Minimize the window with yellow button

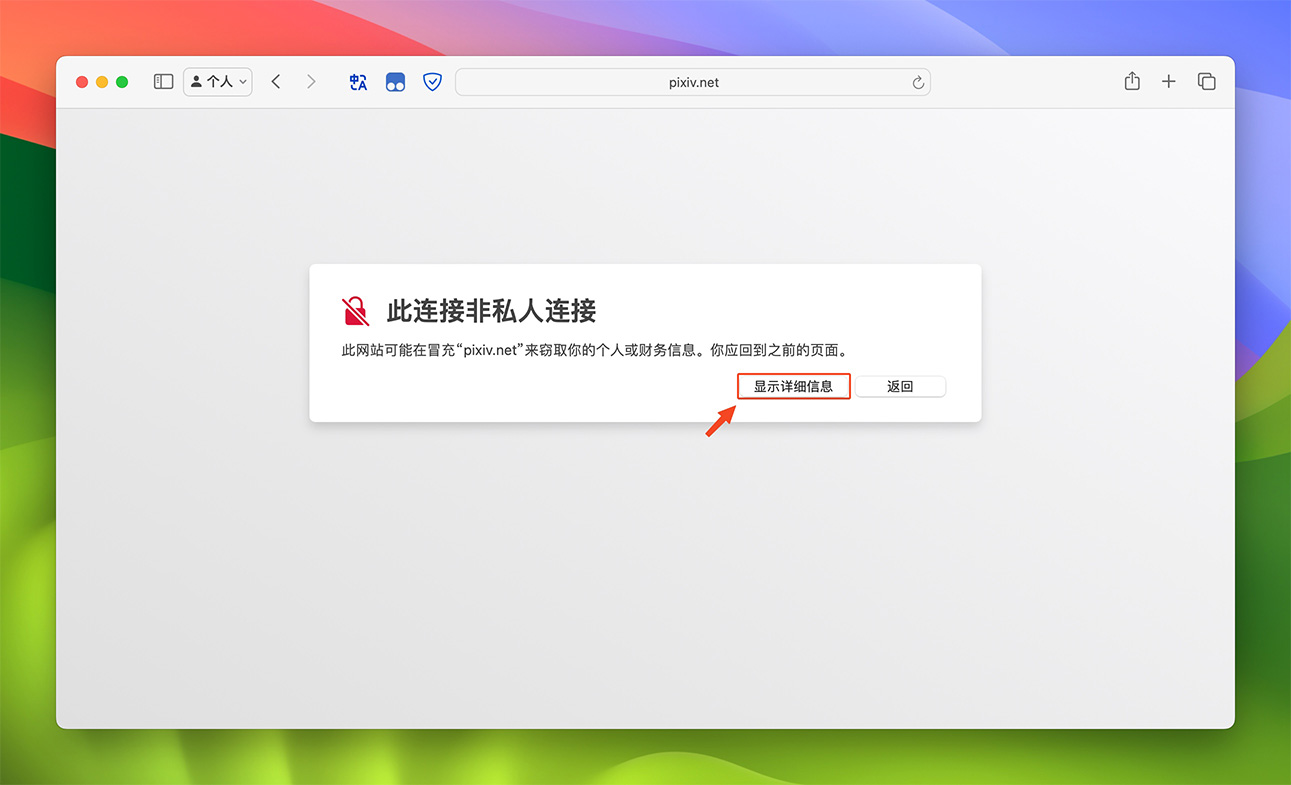(102, 82)
